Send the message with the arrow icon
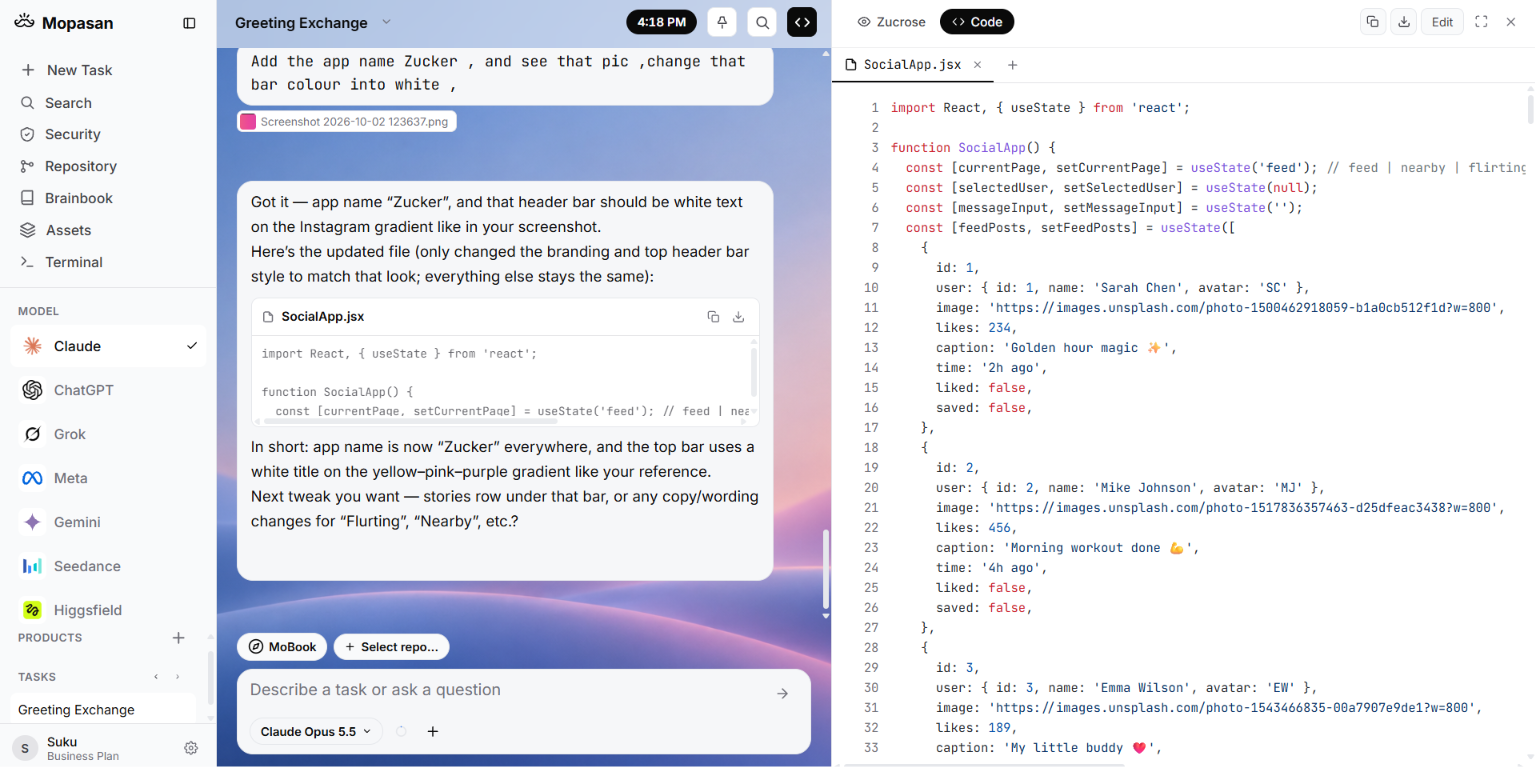The width and height of the screenshot is (1535, 767). (x=783, y=693)
